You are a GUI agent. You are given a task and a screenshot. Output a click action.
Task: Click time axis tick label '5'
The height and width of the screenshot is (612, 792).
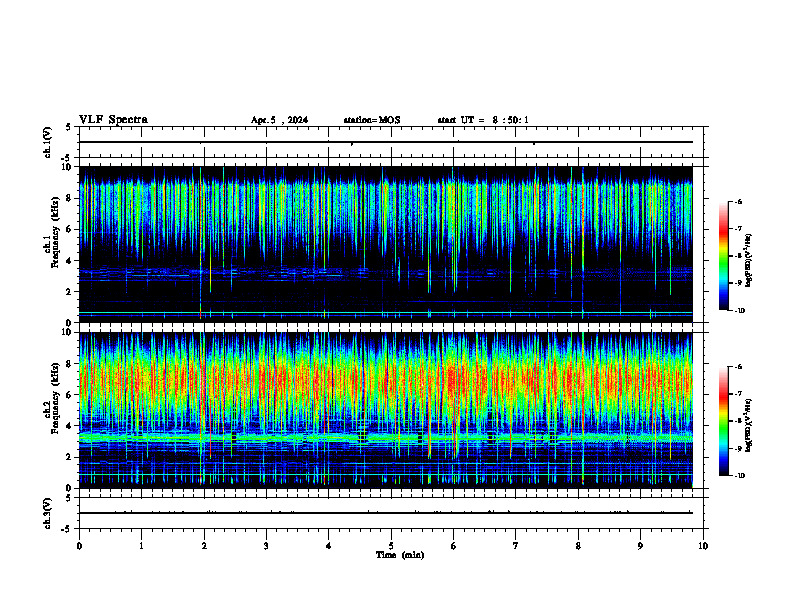pyautogui.click(x=391, y=546)
